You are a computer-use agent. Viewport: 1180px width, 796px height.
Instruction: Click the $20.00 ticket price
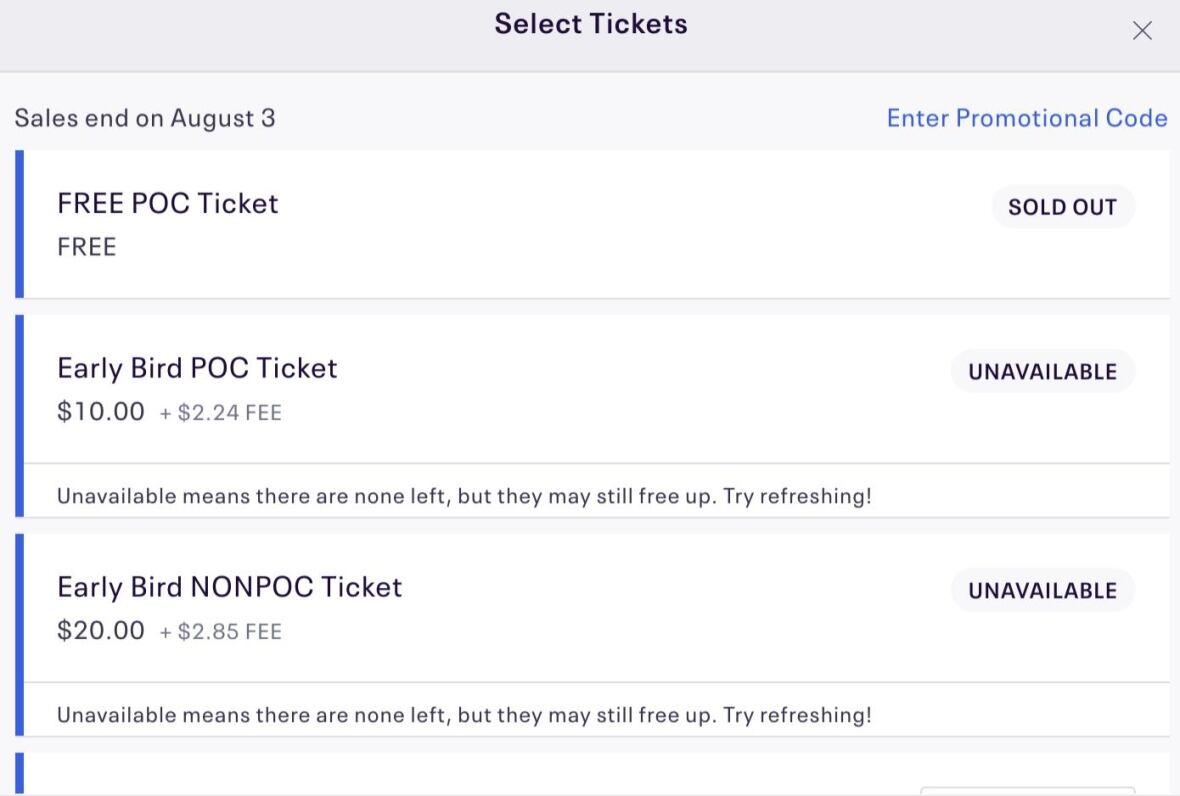tap(101, 631)
